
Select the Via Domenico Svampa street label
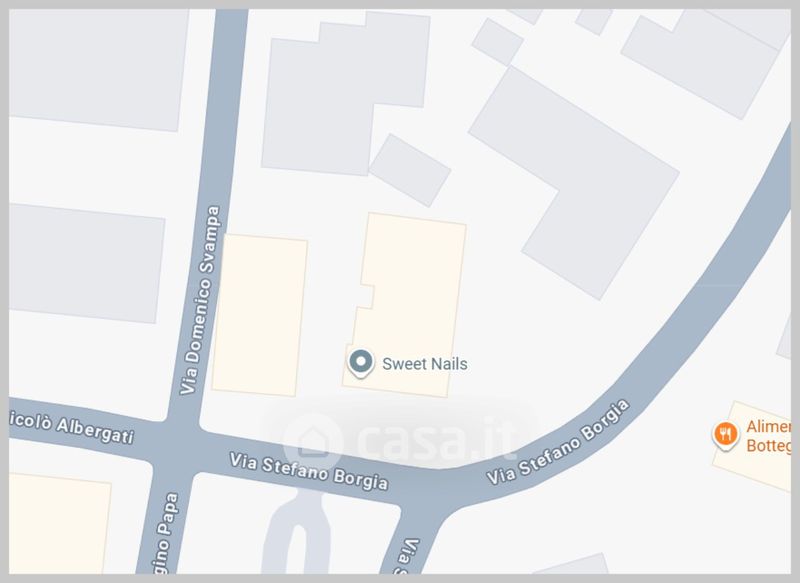pos(200,300)
